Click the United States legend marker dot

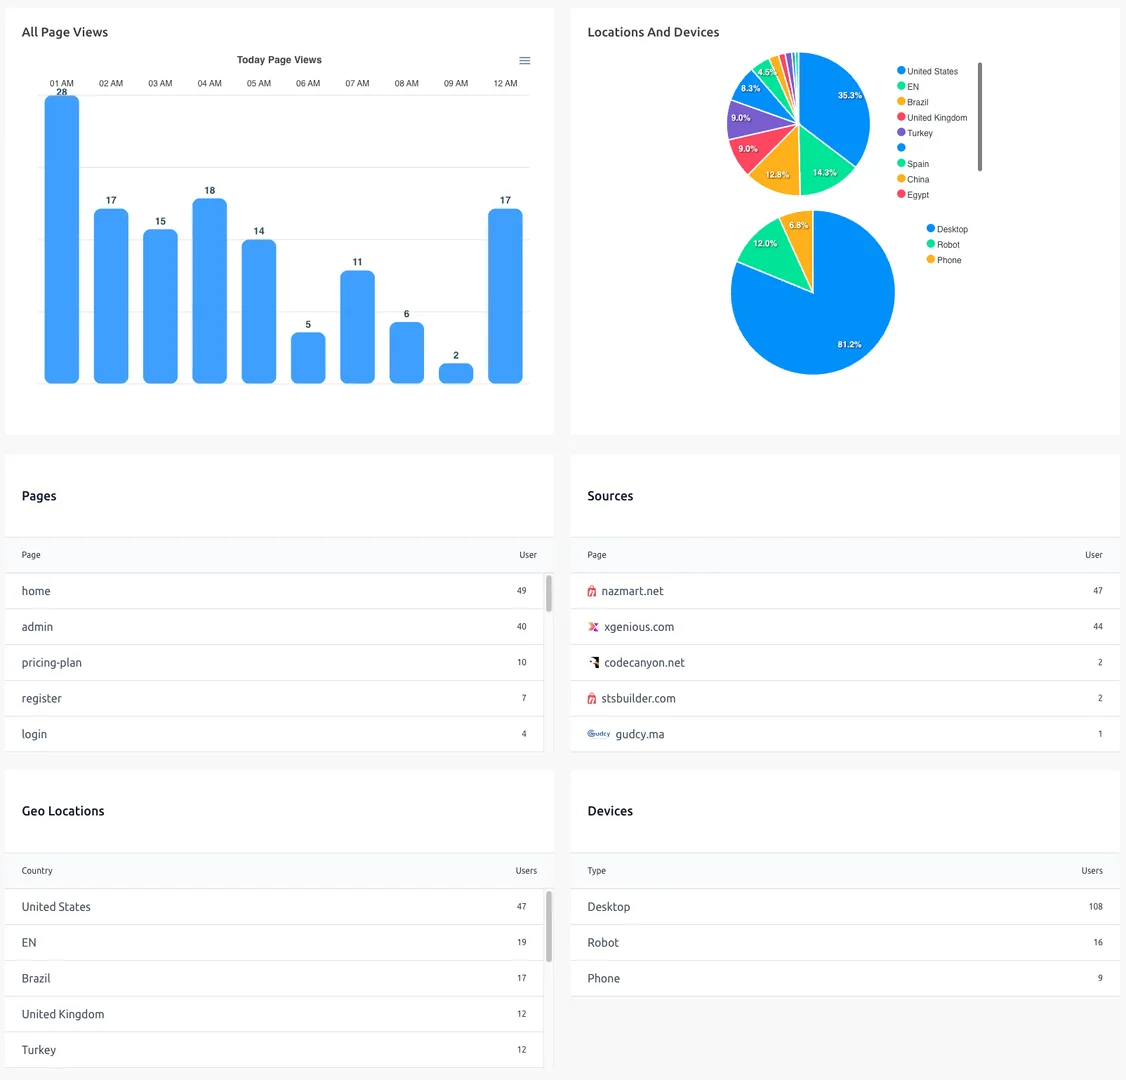[901, 71]
